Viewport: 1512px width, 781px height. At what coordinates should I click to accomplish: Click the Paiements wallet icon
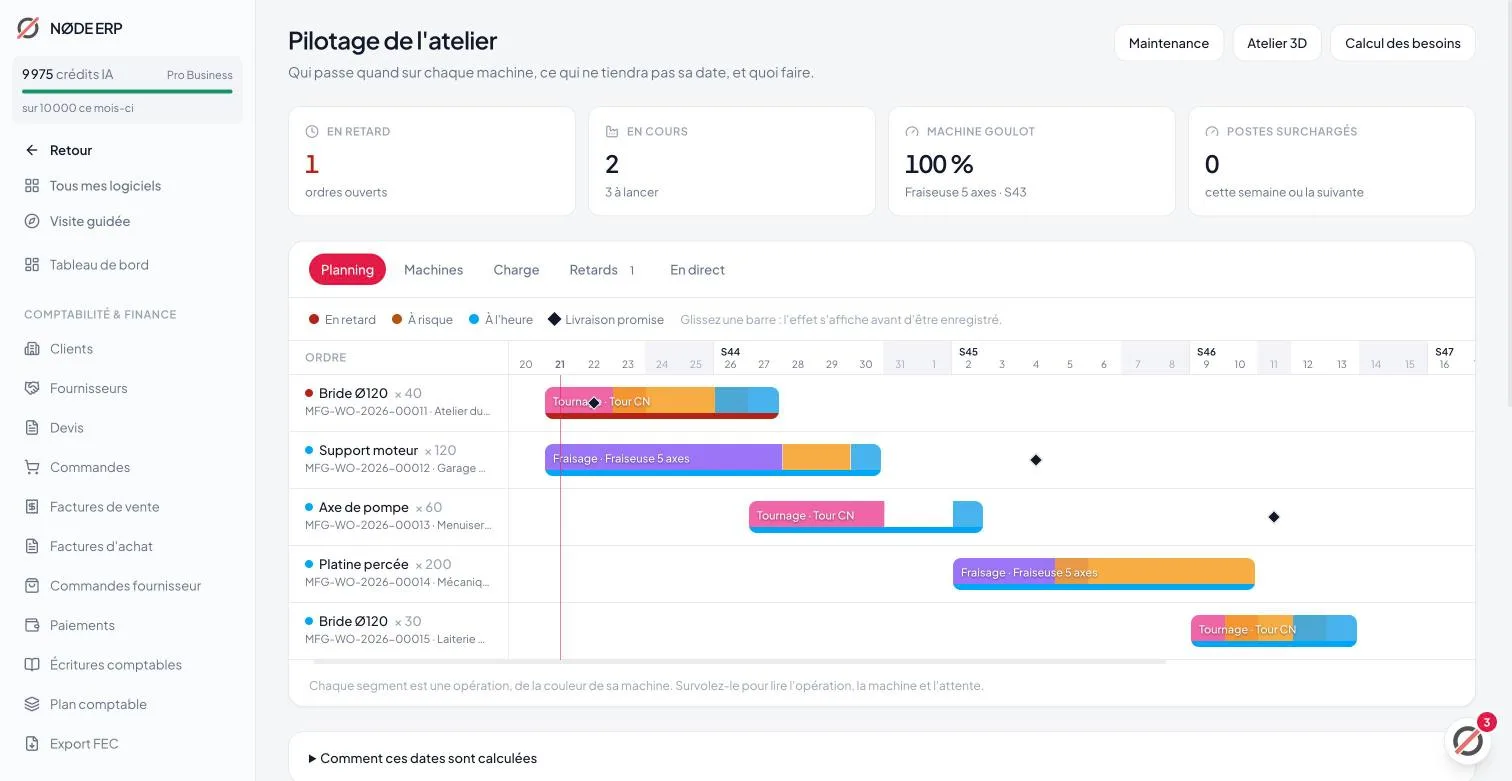[x=32, y=625]
